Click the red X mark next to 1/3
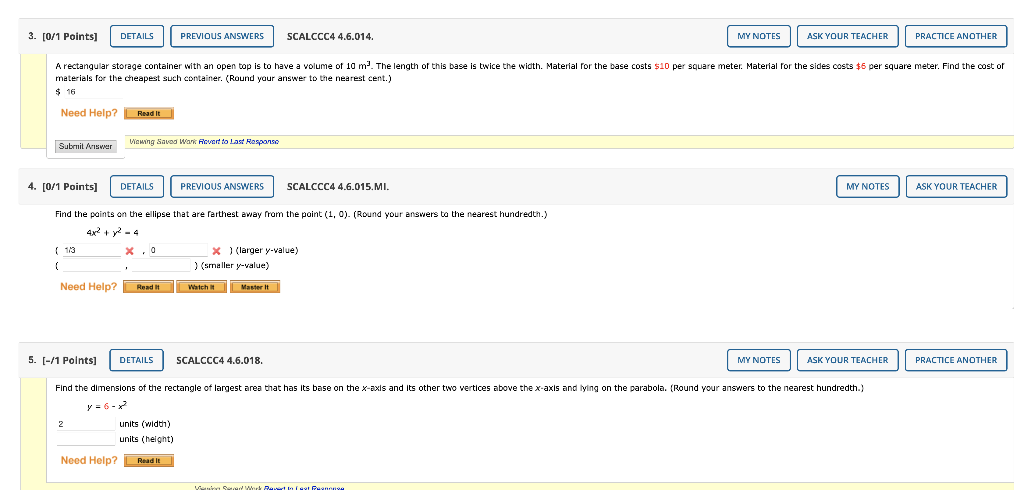 (x=130, y=251)
